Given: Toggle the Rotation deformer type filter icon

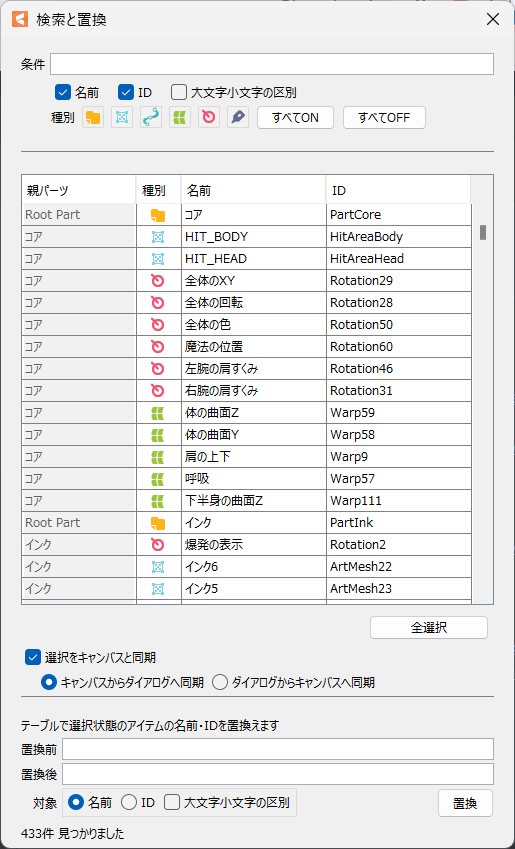Looking at the screenshot, I should click(x=209, y=117).
